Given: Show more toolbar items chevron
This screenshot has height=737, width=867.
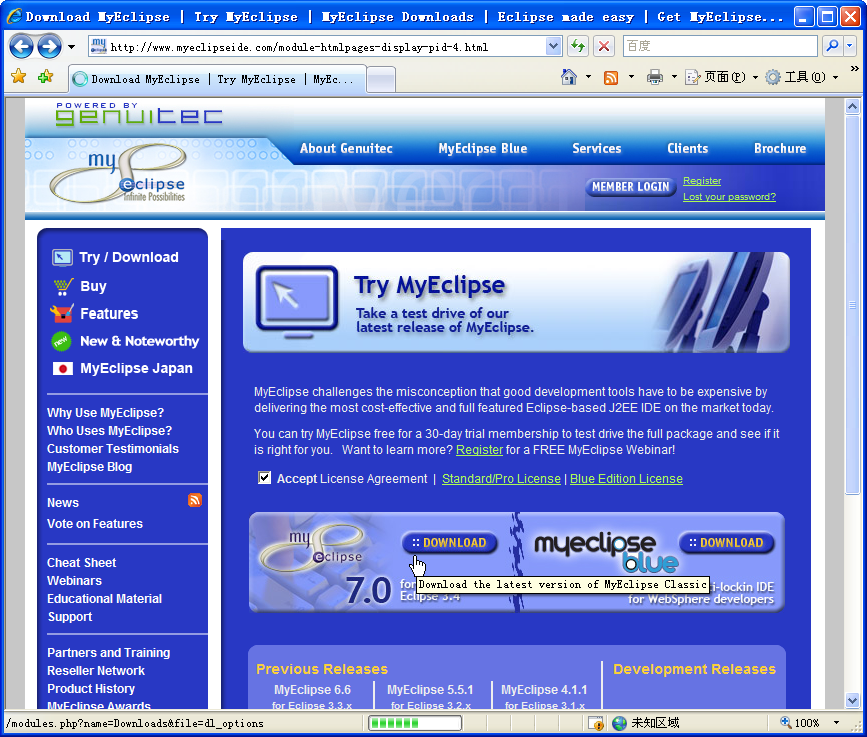Looking at the screenshot, I should pos(854,69).
